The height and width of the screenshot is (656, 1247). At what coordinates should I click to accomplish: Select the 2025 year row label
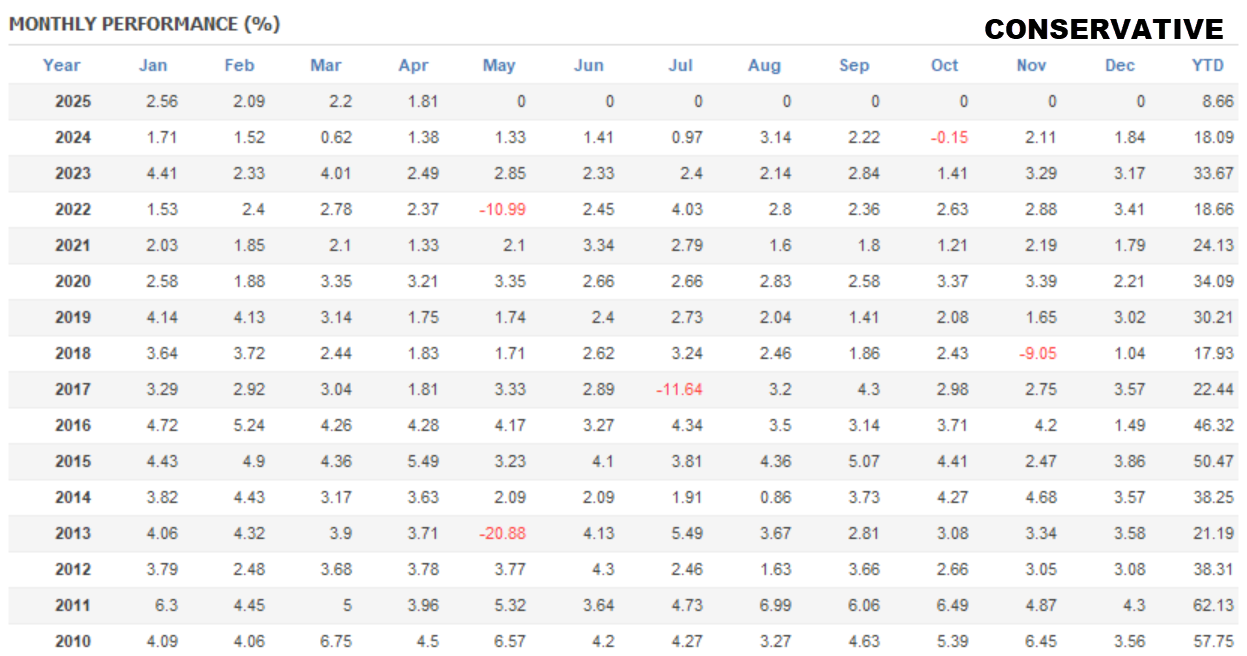(x=72, y=101)
